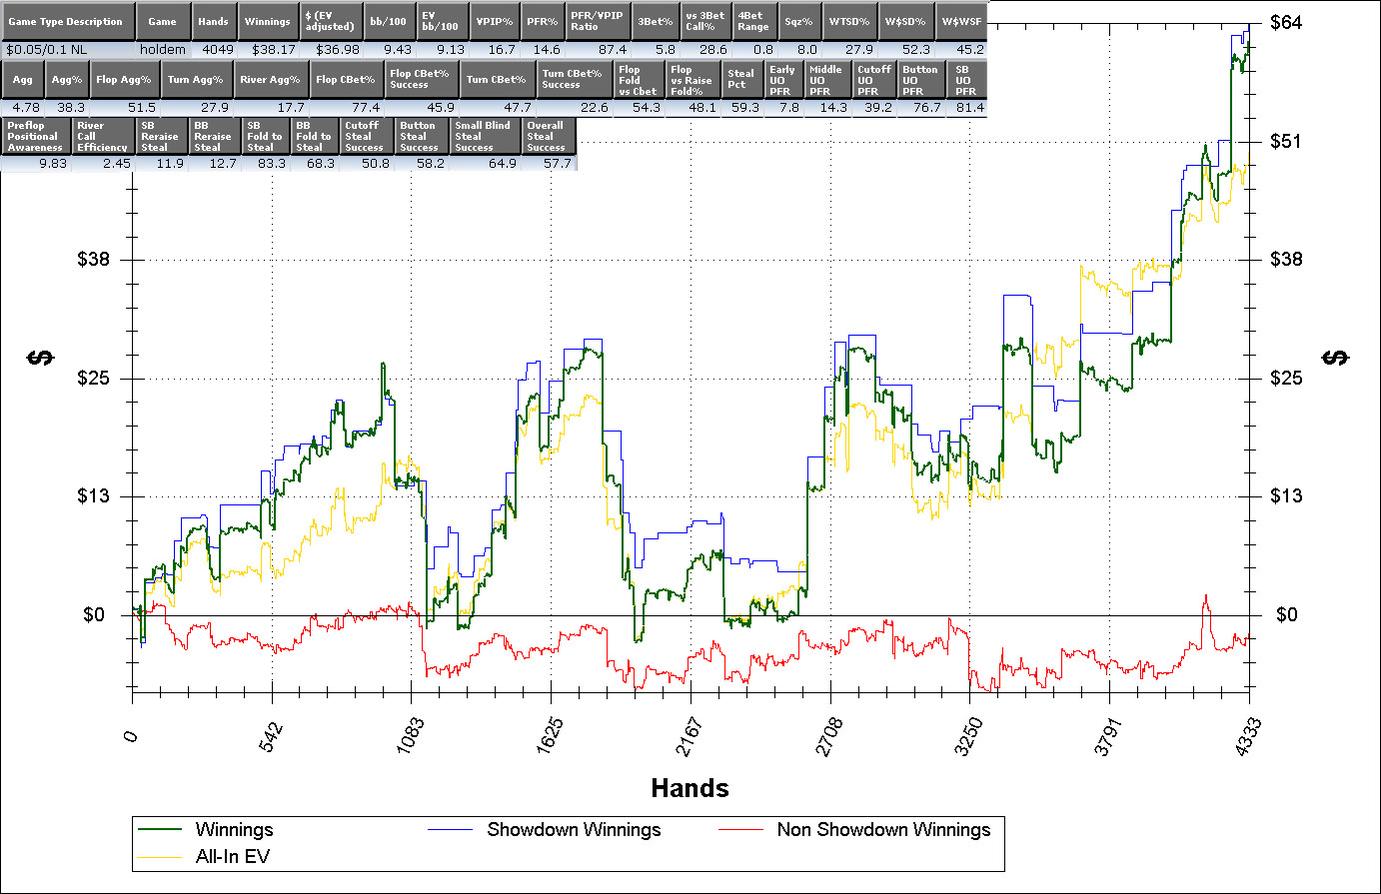Screen dimensions: 1381x894
Task: Click the PFR/VPIP Ratio column header
Action: tap(598, 21)
